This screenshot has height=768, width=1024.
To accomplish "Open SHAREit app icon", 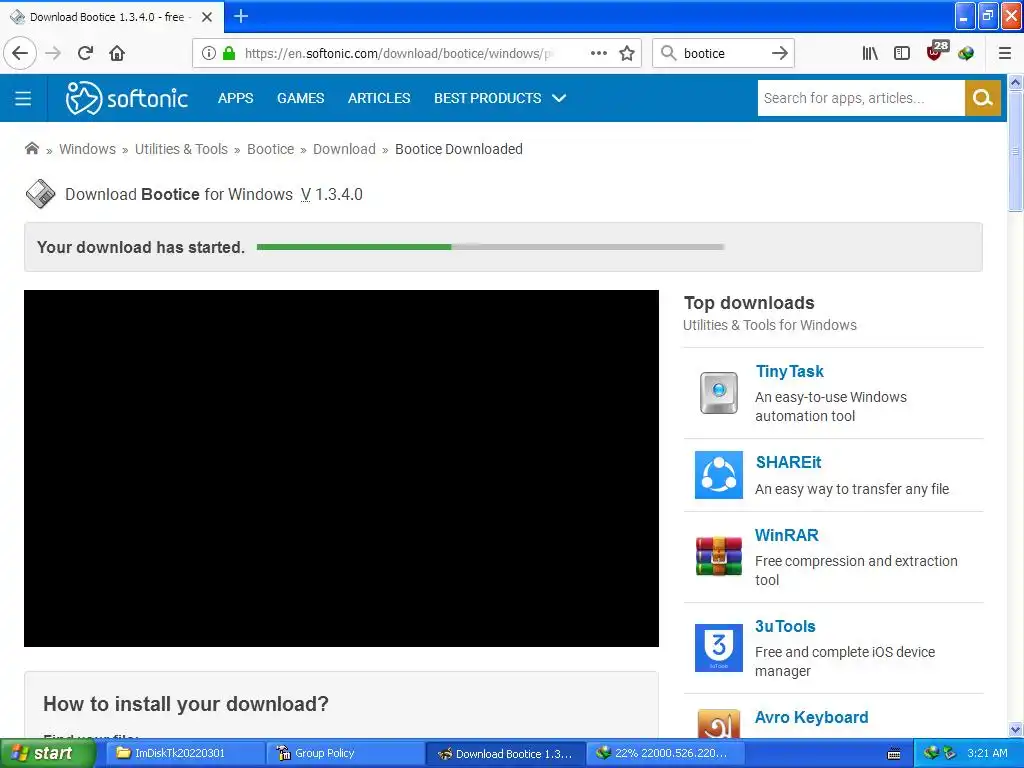I will click(x=719, y=475).
